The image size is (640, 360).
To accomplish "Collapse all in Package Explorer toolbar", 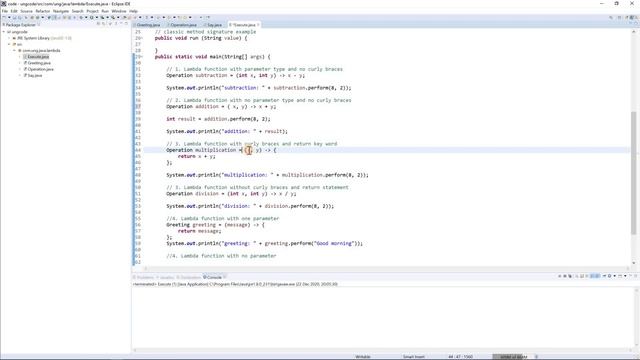I will coord(98,24).
